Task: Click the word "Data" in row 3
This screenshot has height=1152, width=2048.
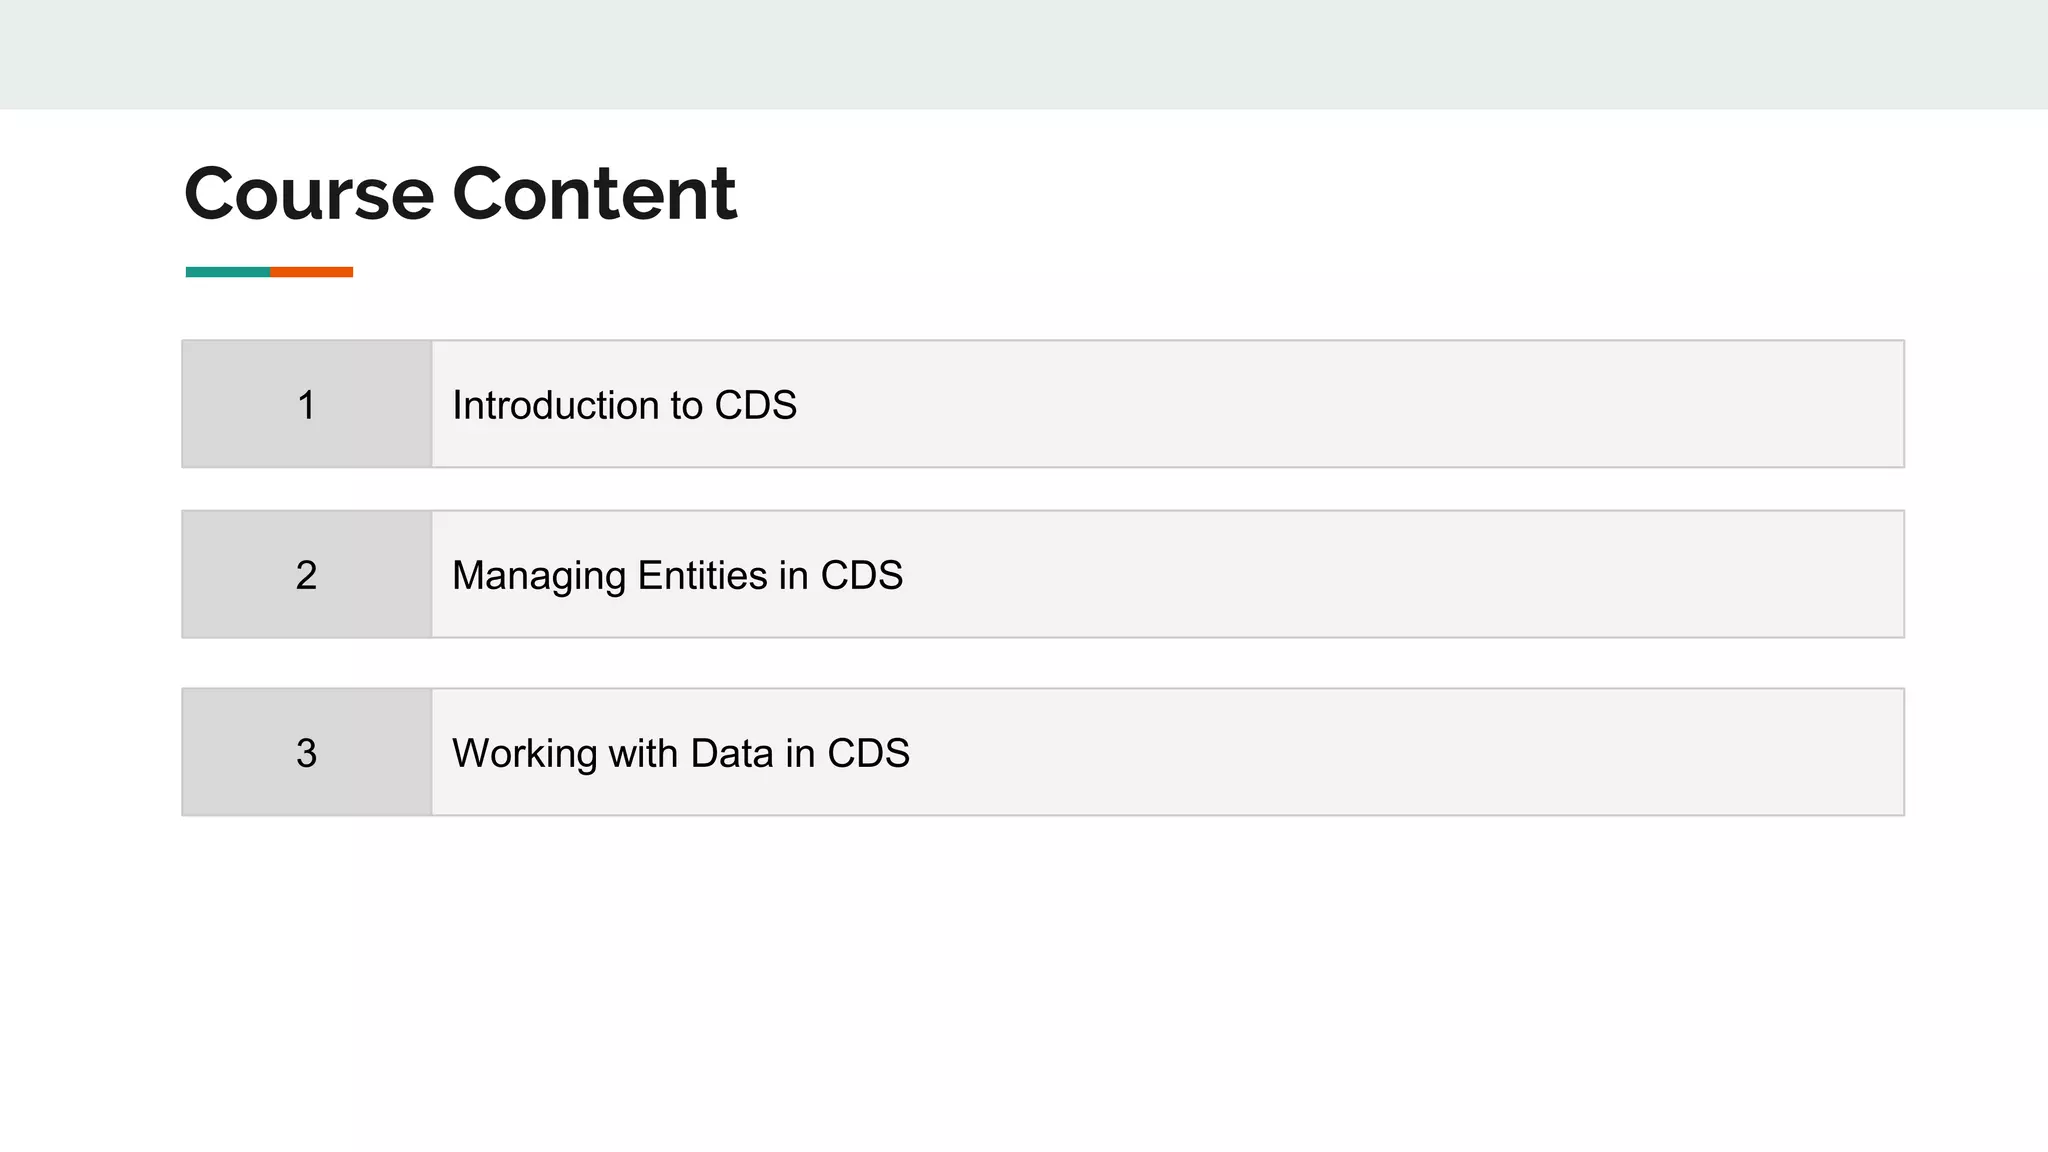Action: coord(731,753)
